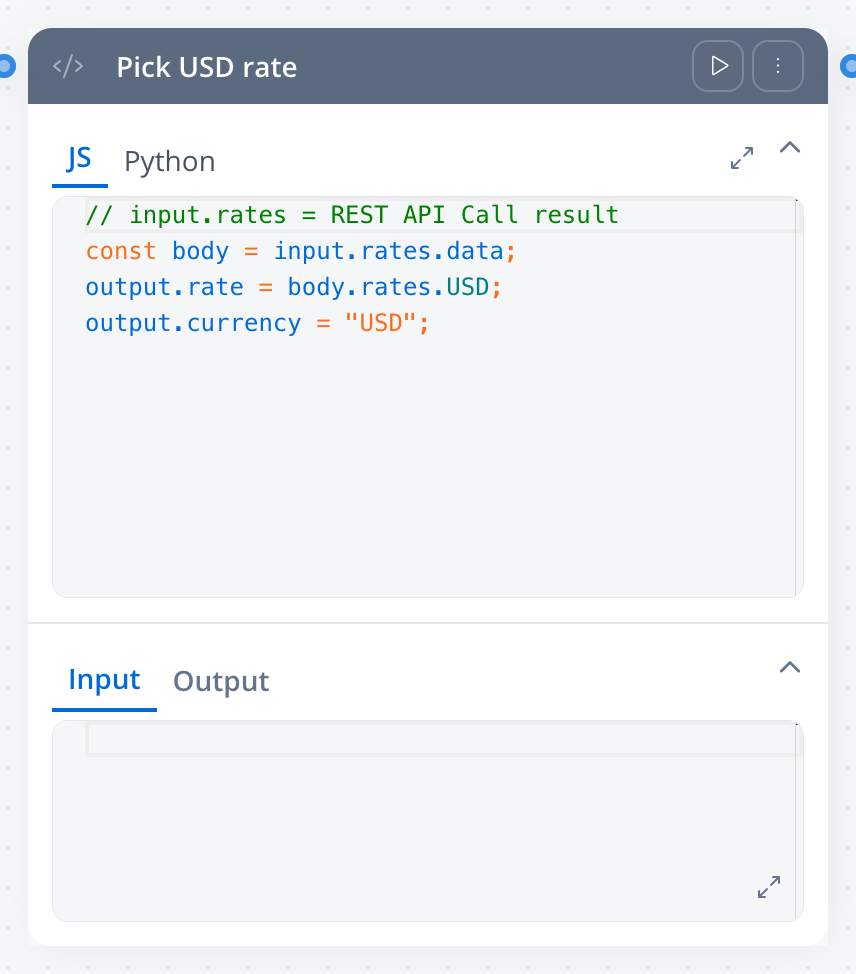Collapse the code editor section

click(790, 148)
